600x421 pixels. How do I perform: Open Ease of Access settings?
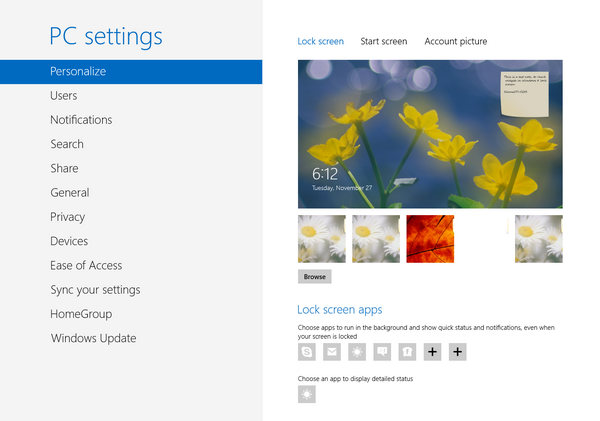86,266
